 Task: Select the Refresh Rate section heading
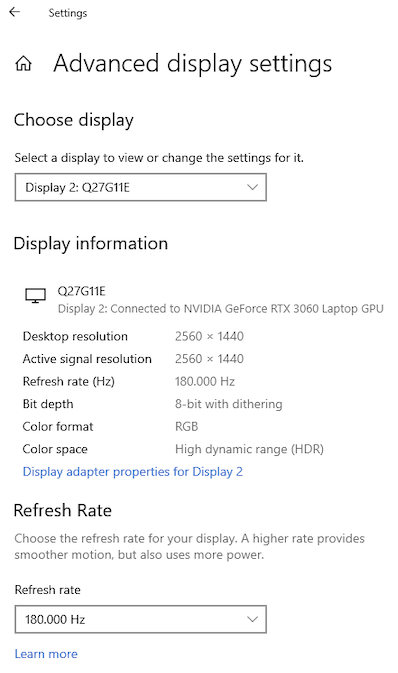click(x=63, y=510)
